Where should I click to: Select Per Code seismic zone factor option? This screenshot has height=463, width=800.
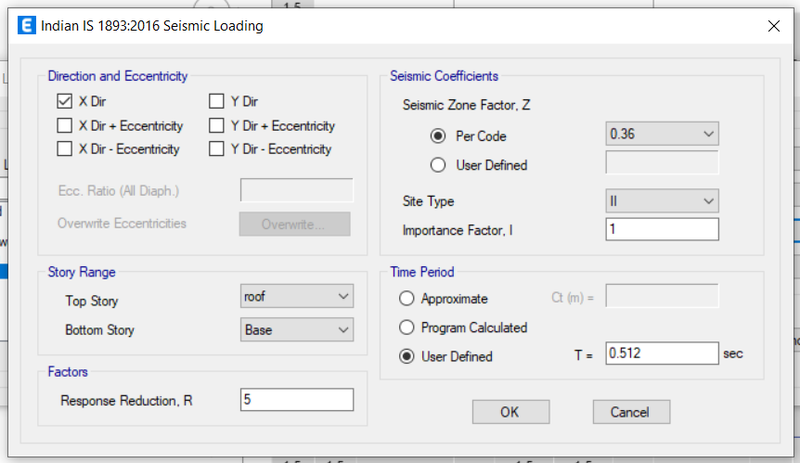[x=438, y=136]
